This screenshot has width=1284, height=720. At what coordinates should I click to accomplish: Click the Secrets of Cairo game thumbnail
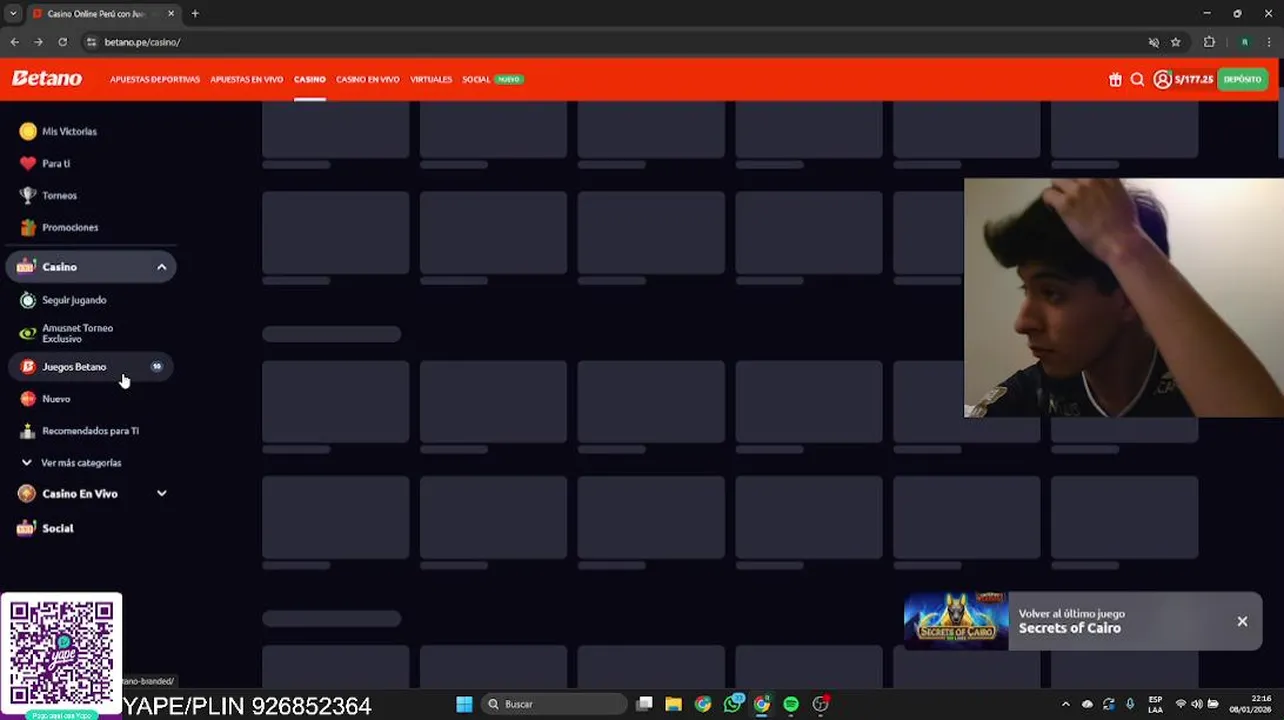tap(956, 621)
